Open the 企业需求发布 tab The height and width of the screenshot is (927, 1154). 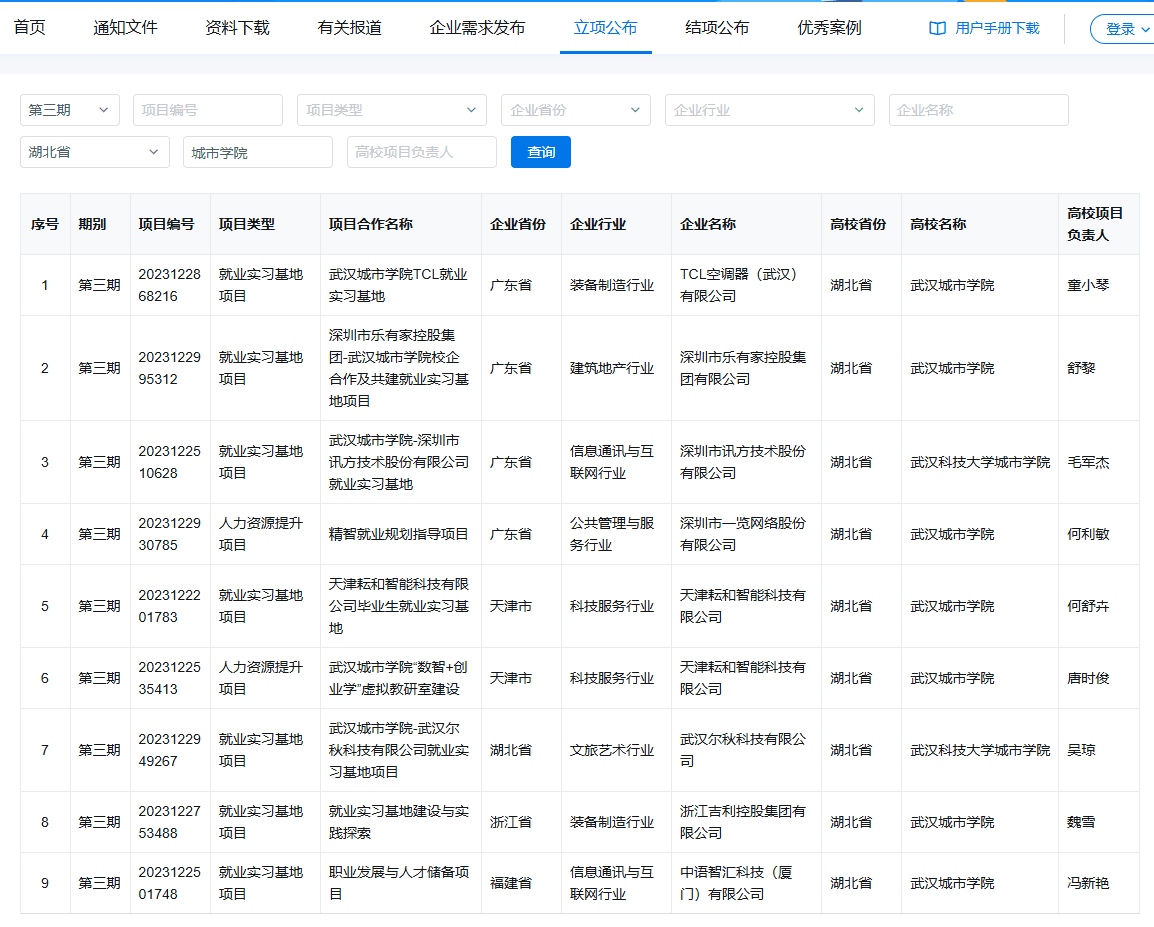tap(477, 28)
